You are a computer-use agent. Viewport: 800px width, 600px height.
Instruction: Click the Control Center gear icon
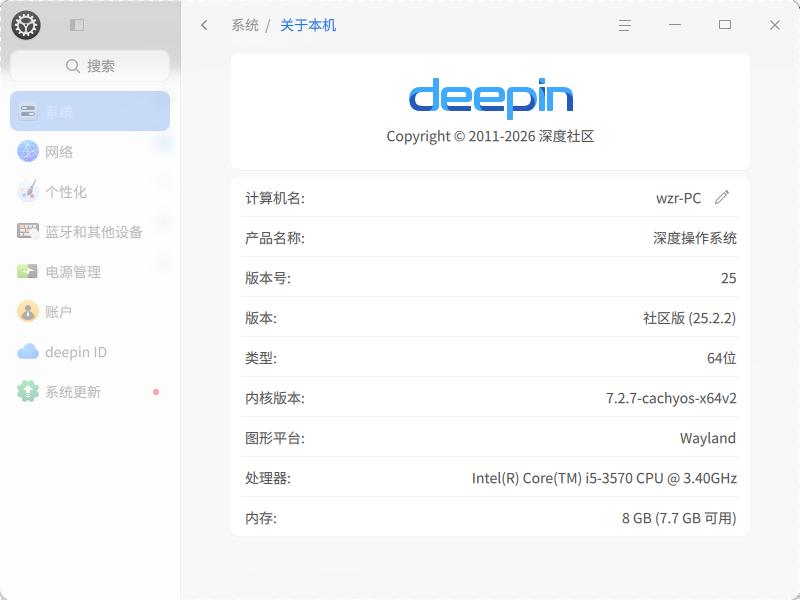(x=26, y=25)
